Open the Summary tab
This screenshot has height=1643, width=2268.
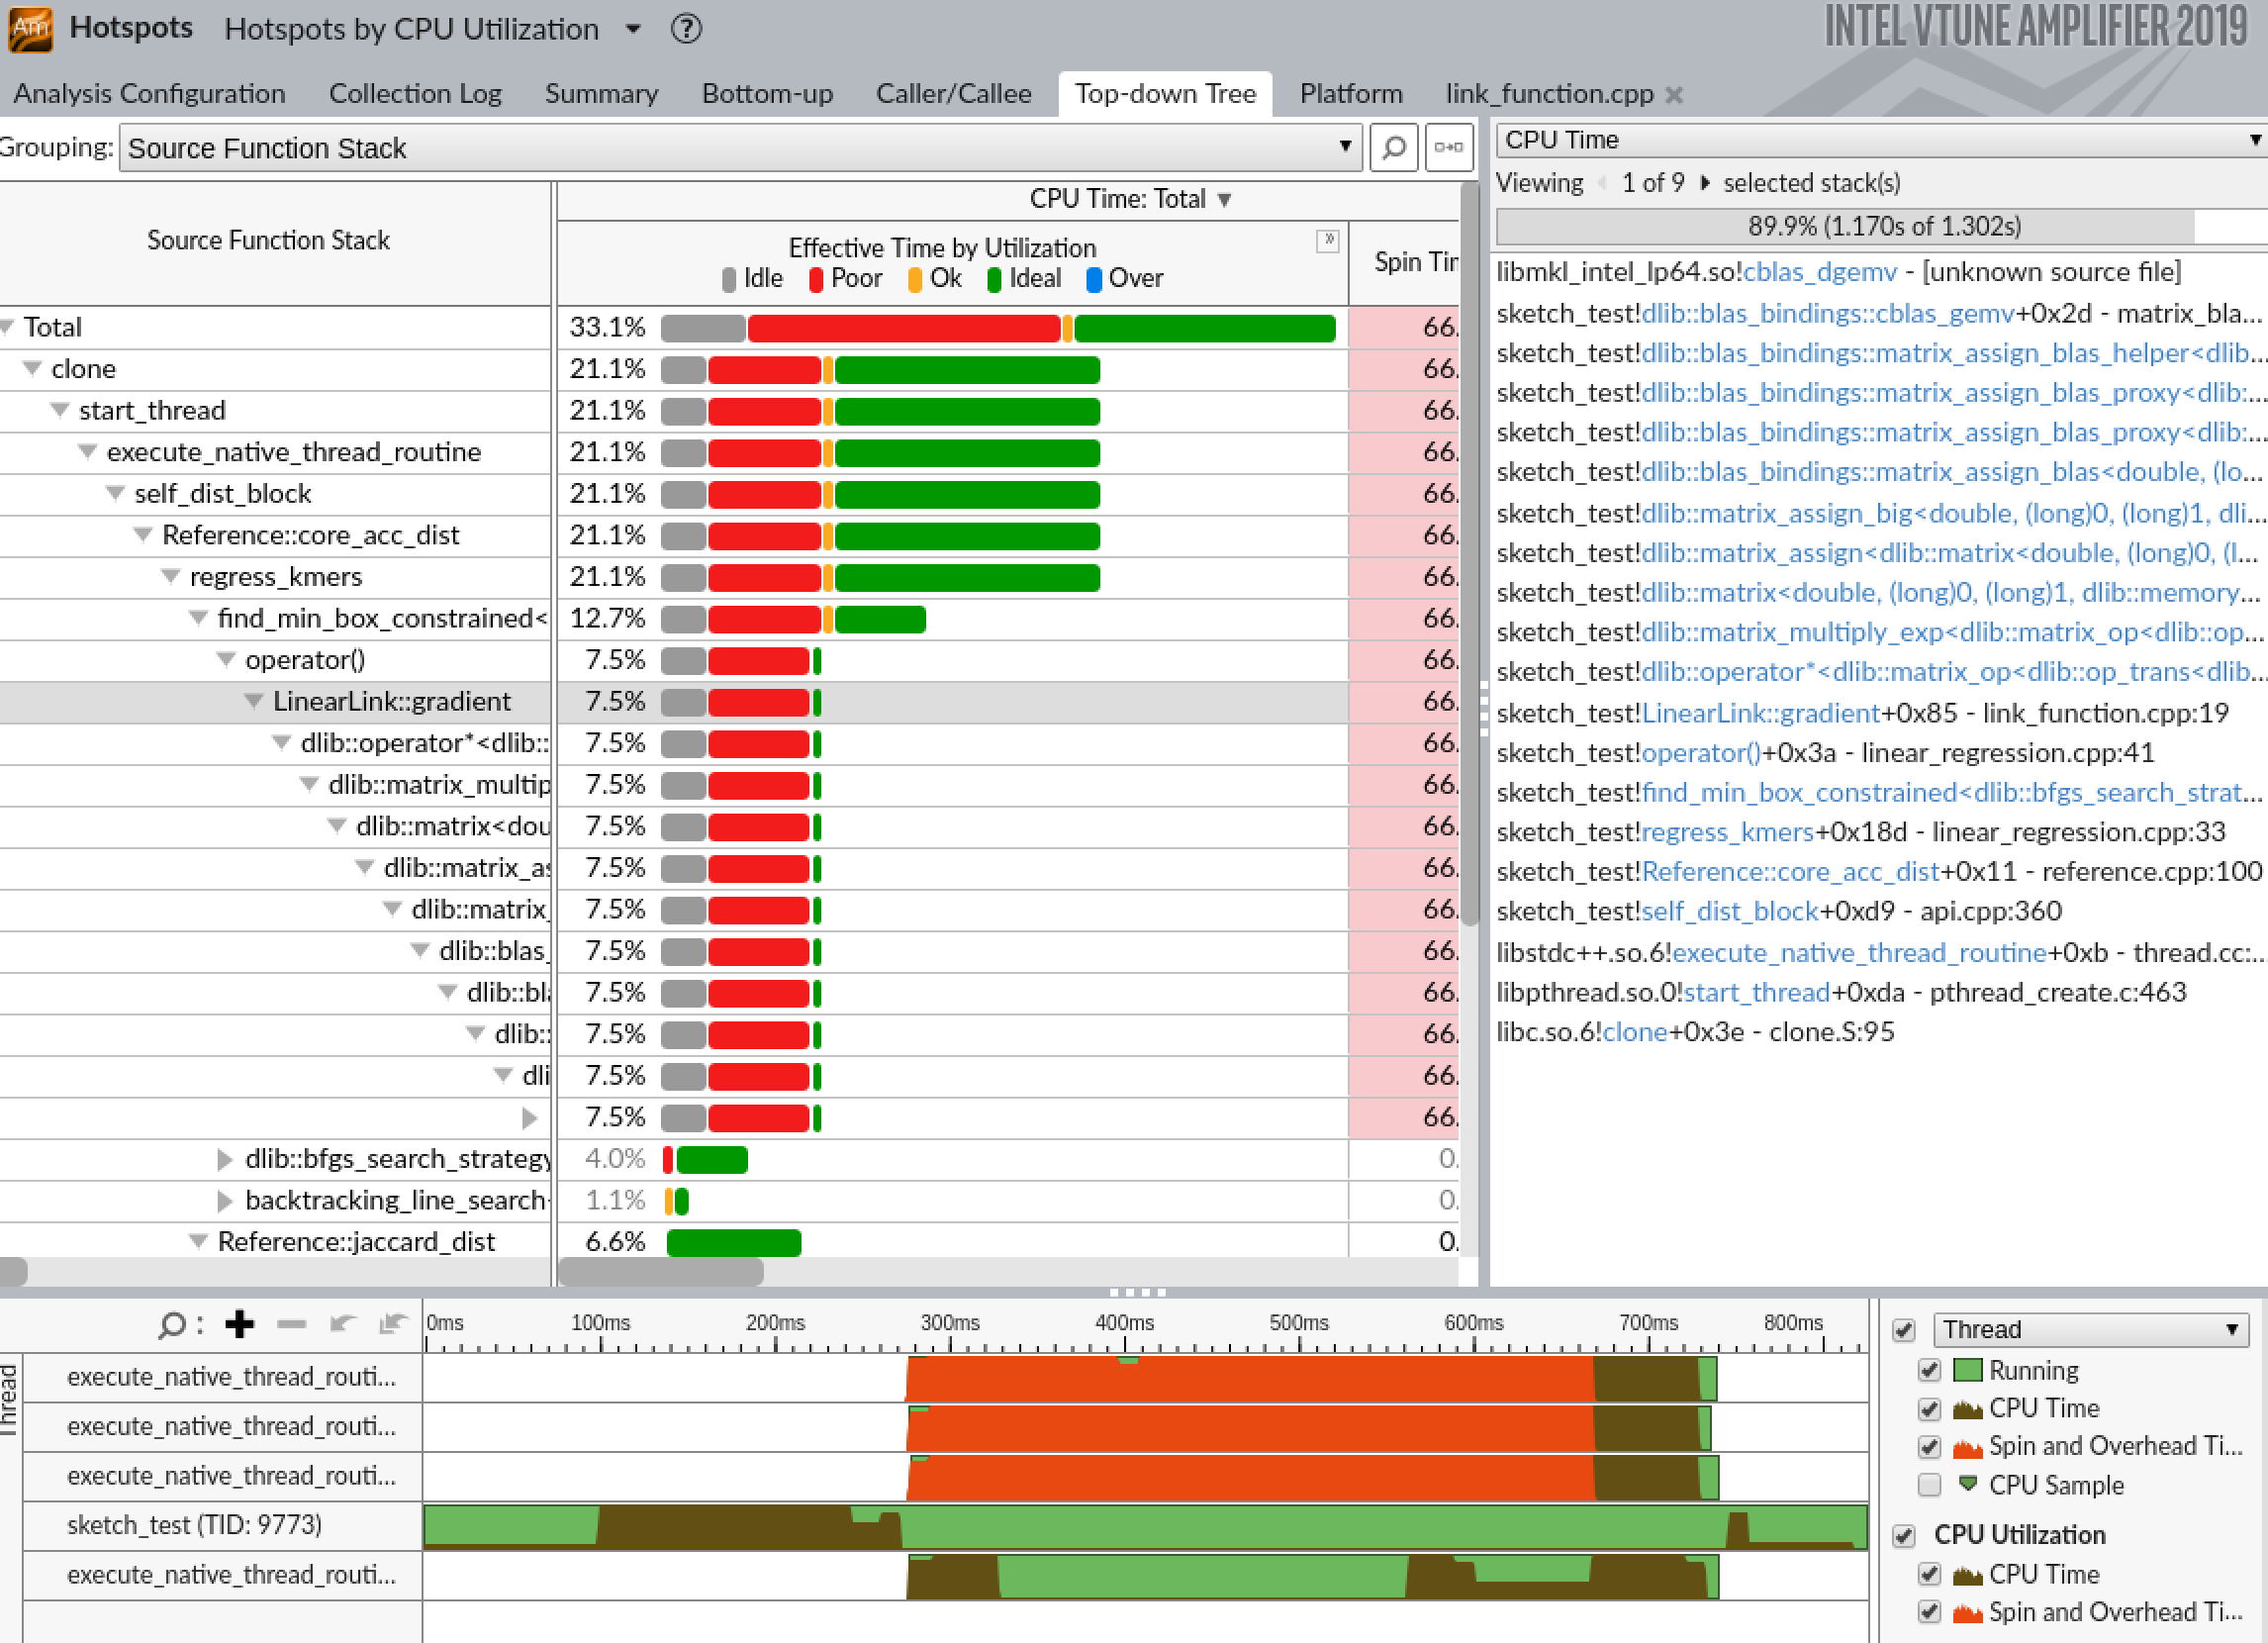601,93
